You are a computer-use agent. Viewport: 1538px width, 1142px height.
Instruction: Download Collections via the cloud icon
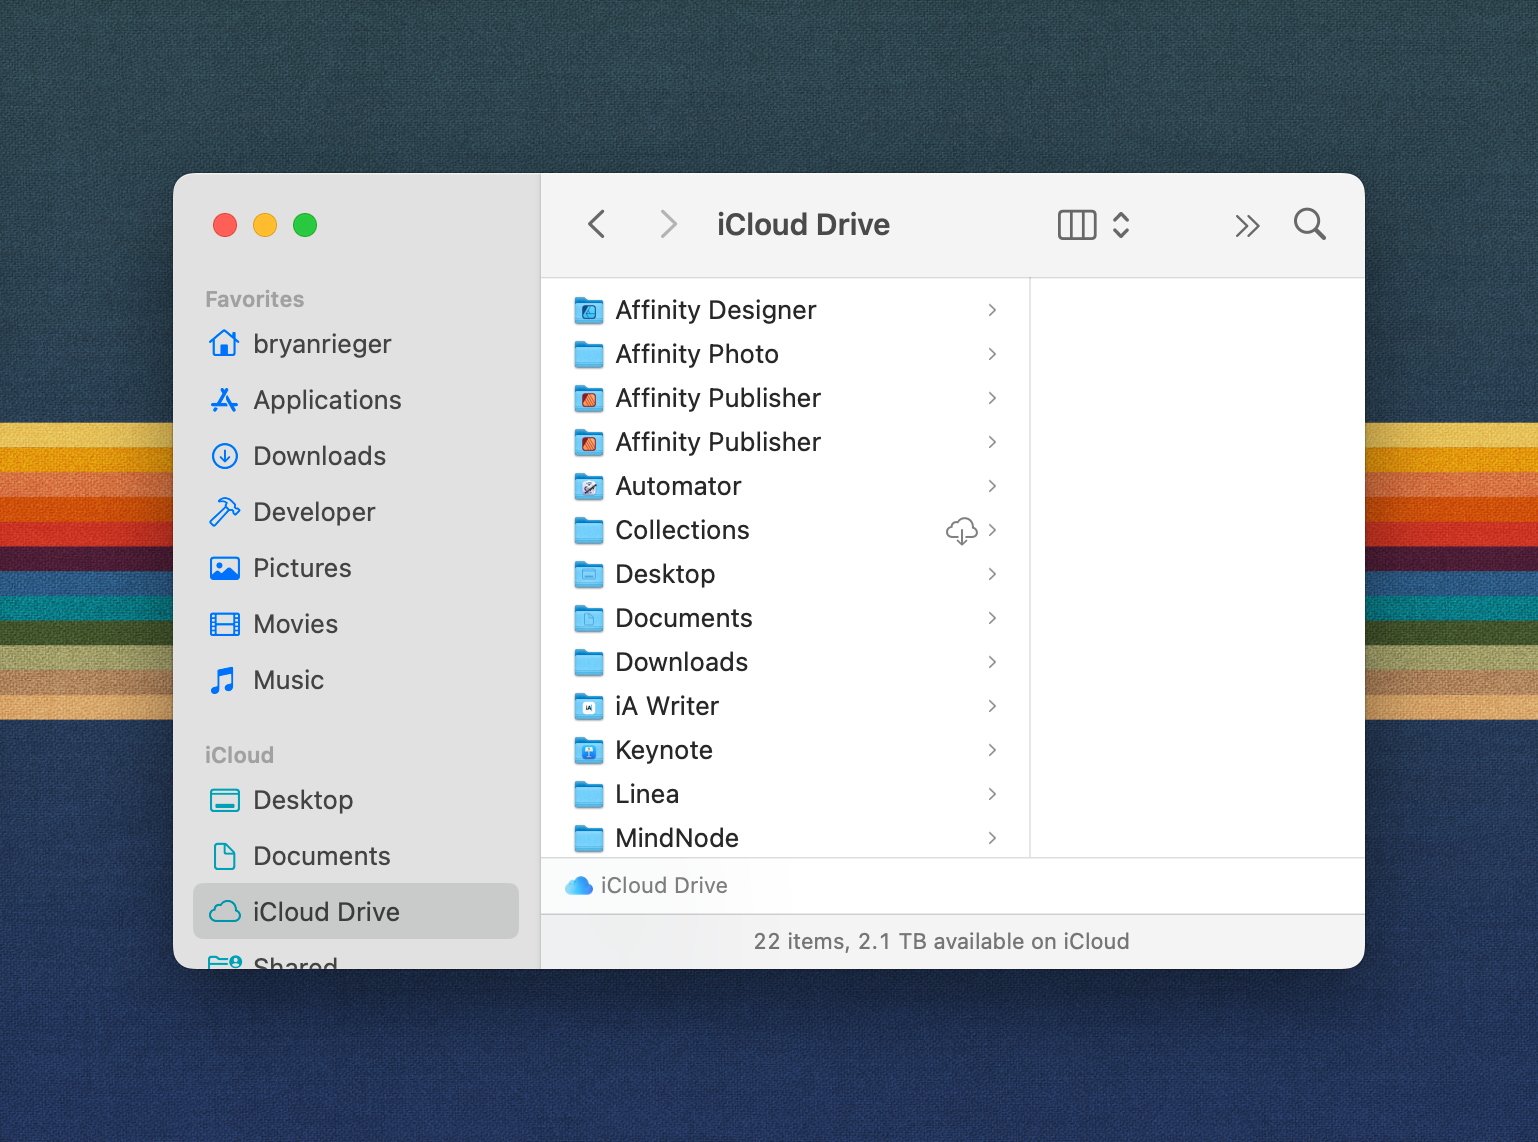(961, 531)
